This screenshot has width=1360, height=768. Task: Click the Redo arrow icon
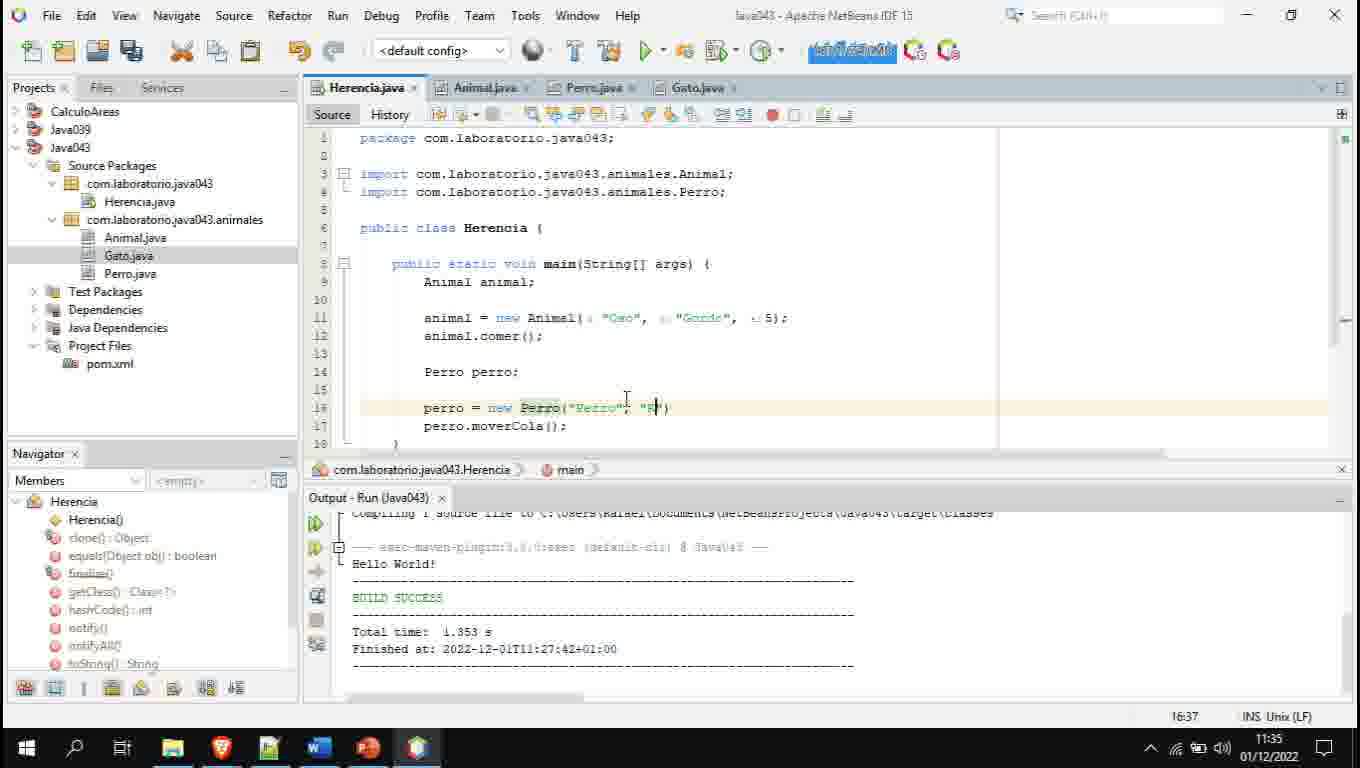[333, 51]
